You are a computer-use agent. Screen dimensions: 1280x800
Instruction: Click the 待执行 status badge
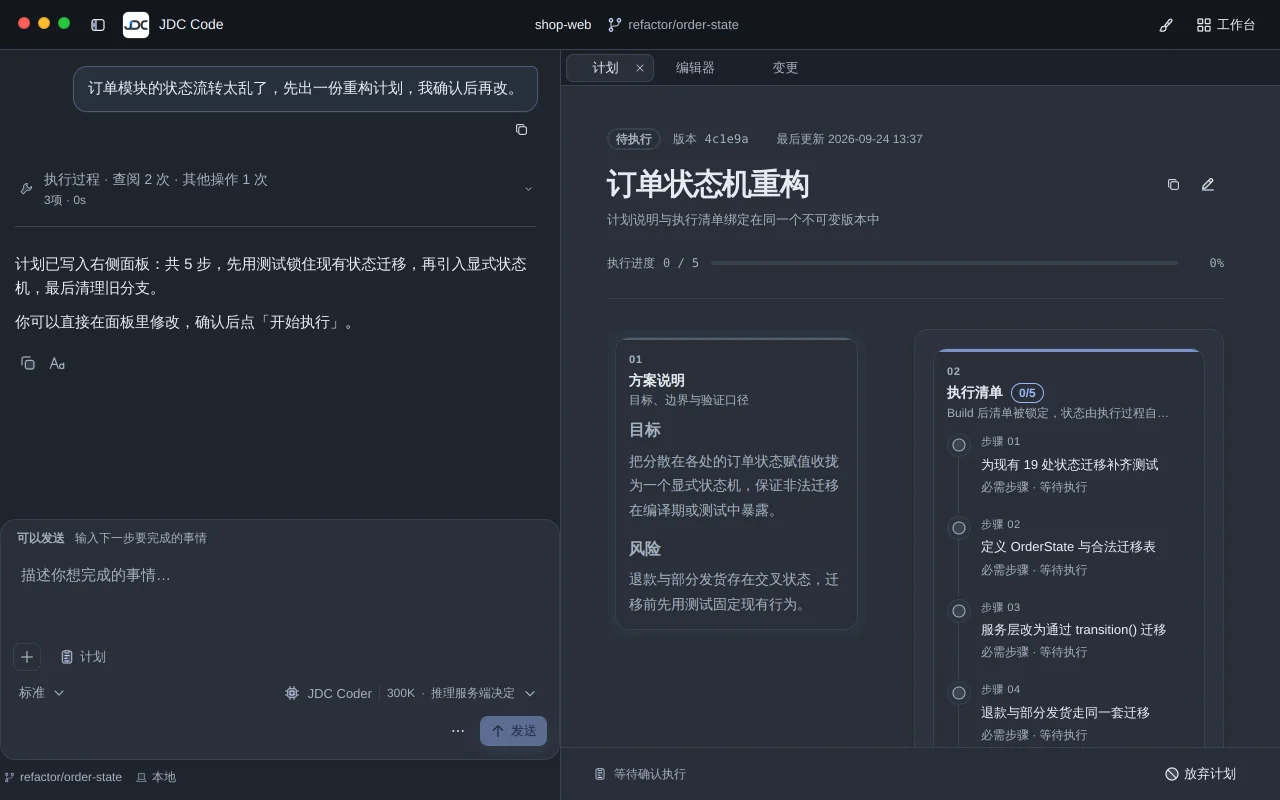click(x=634, y=139)
